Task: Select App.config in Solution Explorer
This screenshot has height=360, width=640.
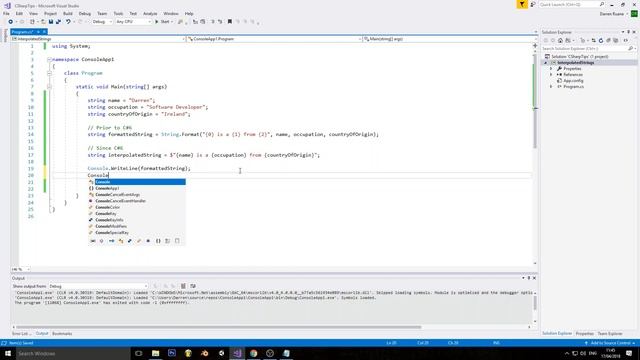Action: (x=573, y=81)
